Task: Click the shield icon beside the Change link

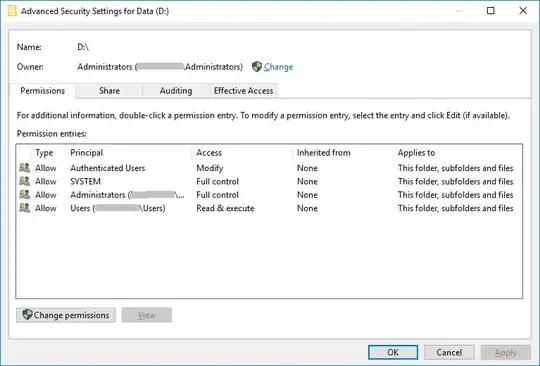Action: (257, 67)
